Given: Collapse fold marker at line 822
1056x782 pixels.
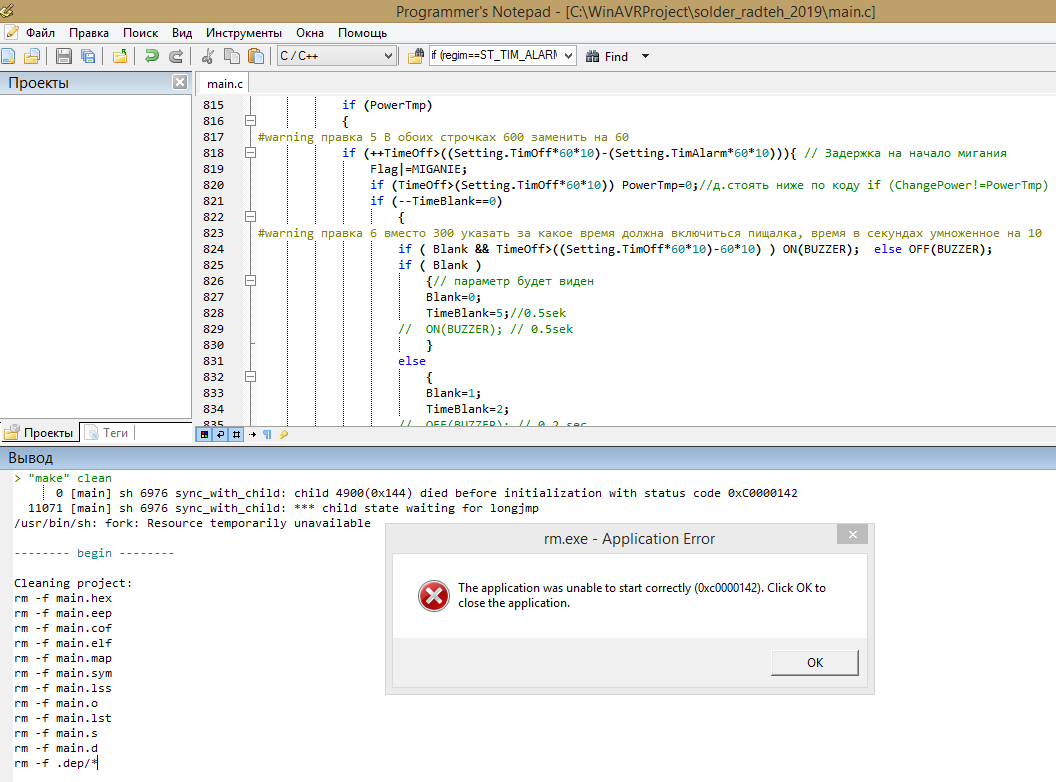Looking at the screenshot, I should coord(251,217).
